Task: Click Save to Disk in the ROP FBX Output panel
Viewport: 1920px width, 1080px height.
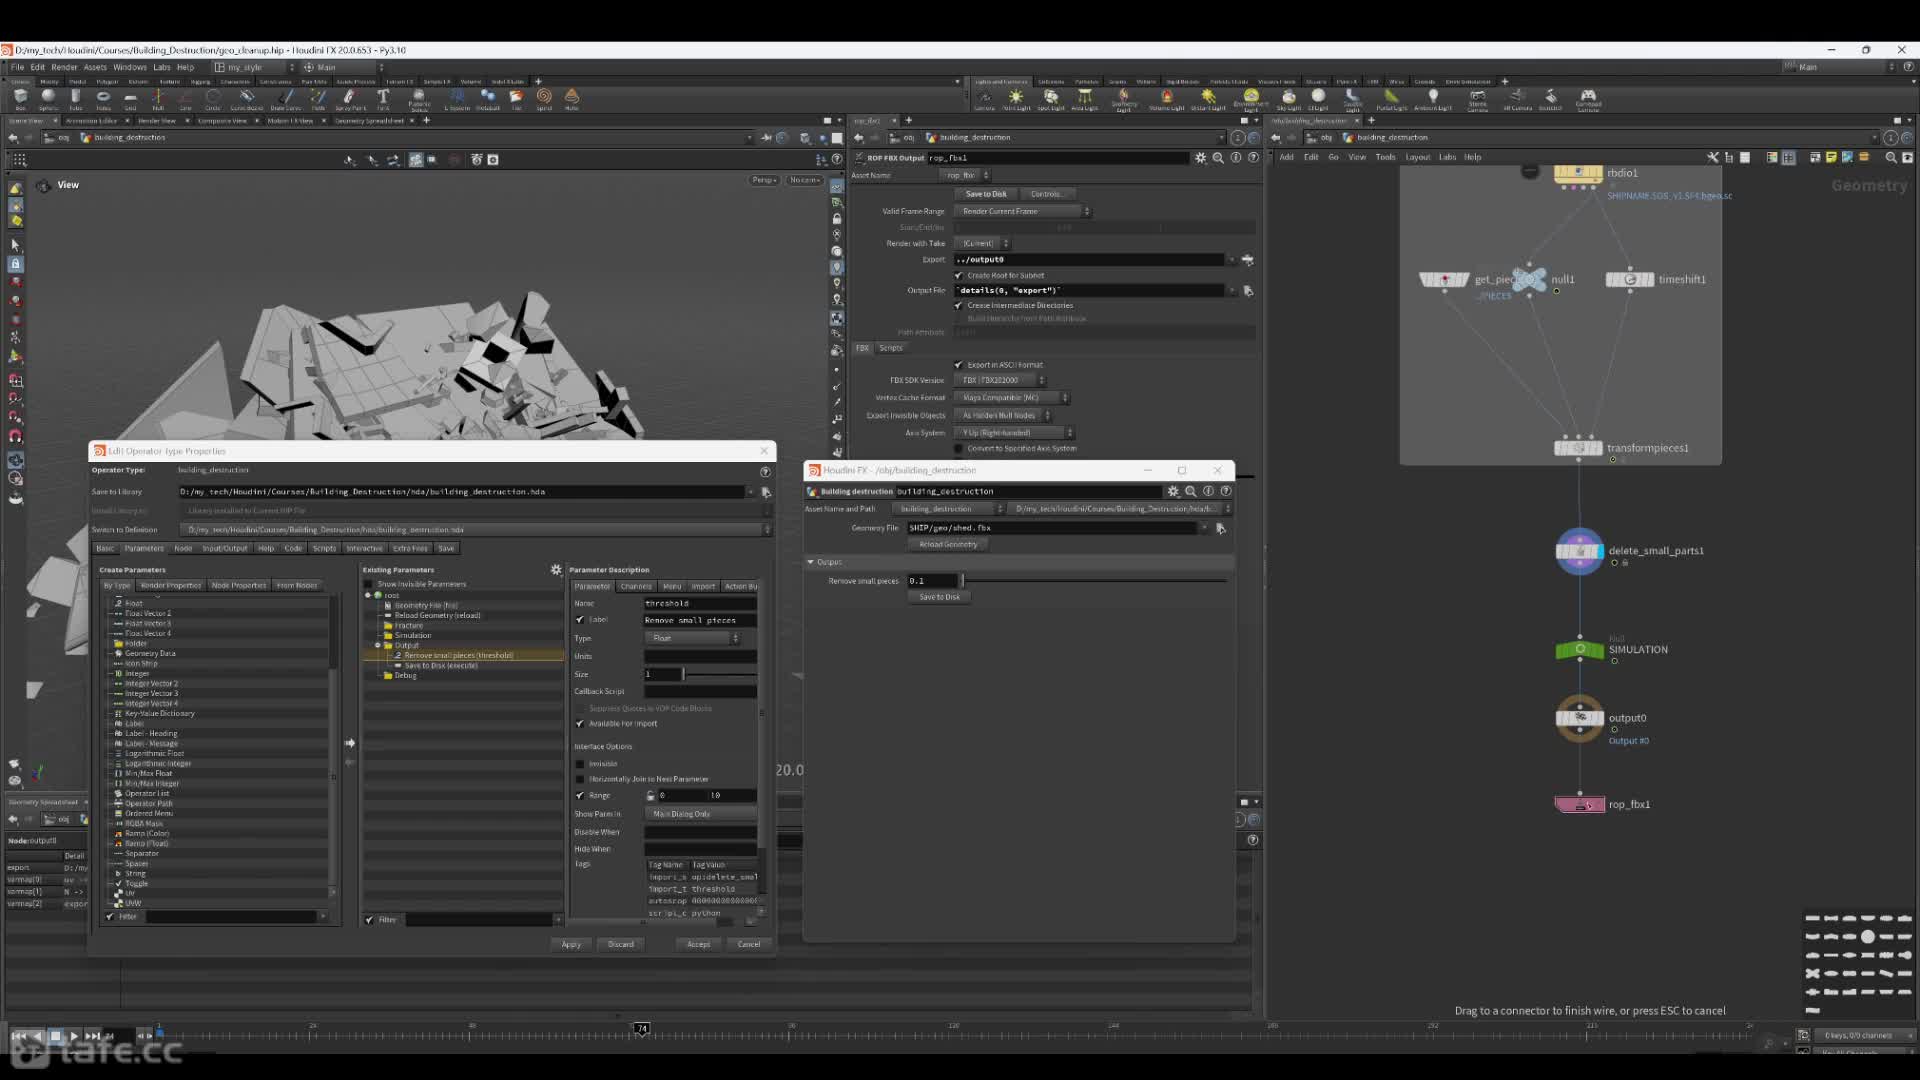Action: [986, 194]
